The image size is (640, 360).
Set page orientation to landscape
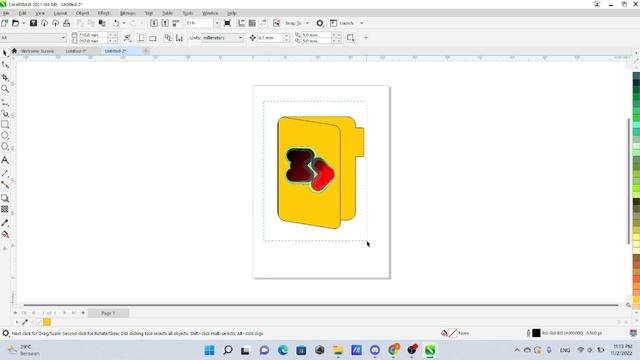(153, 38)
